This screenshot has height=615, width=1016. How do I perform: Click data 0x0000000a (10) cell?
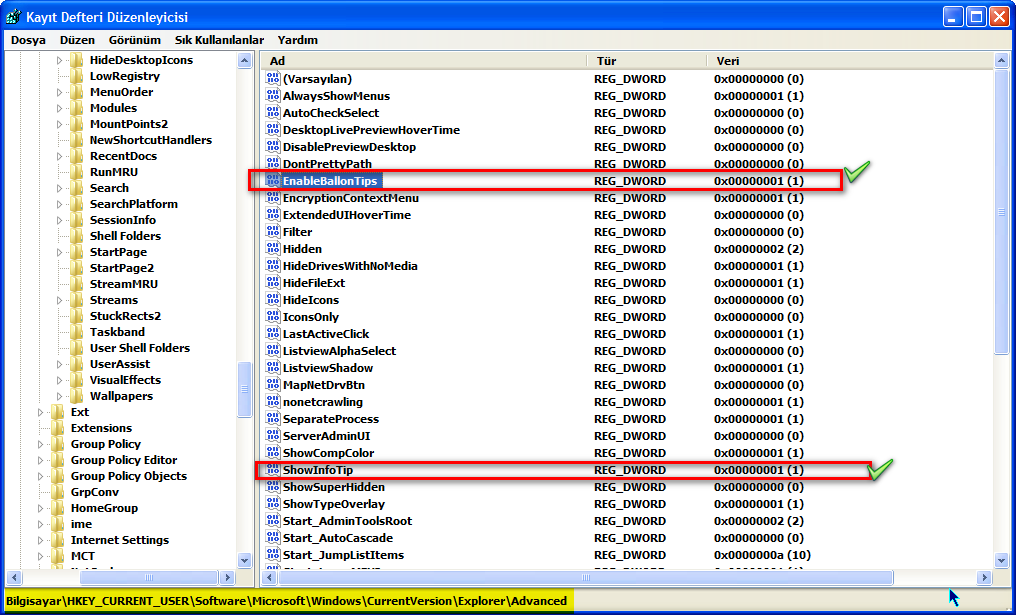pyautogui.click(x=762, y=555)
